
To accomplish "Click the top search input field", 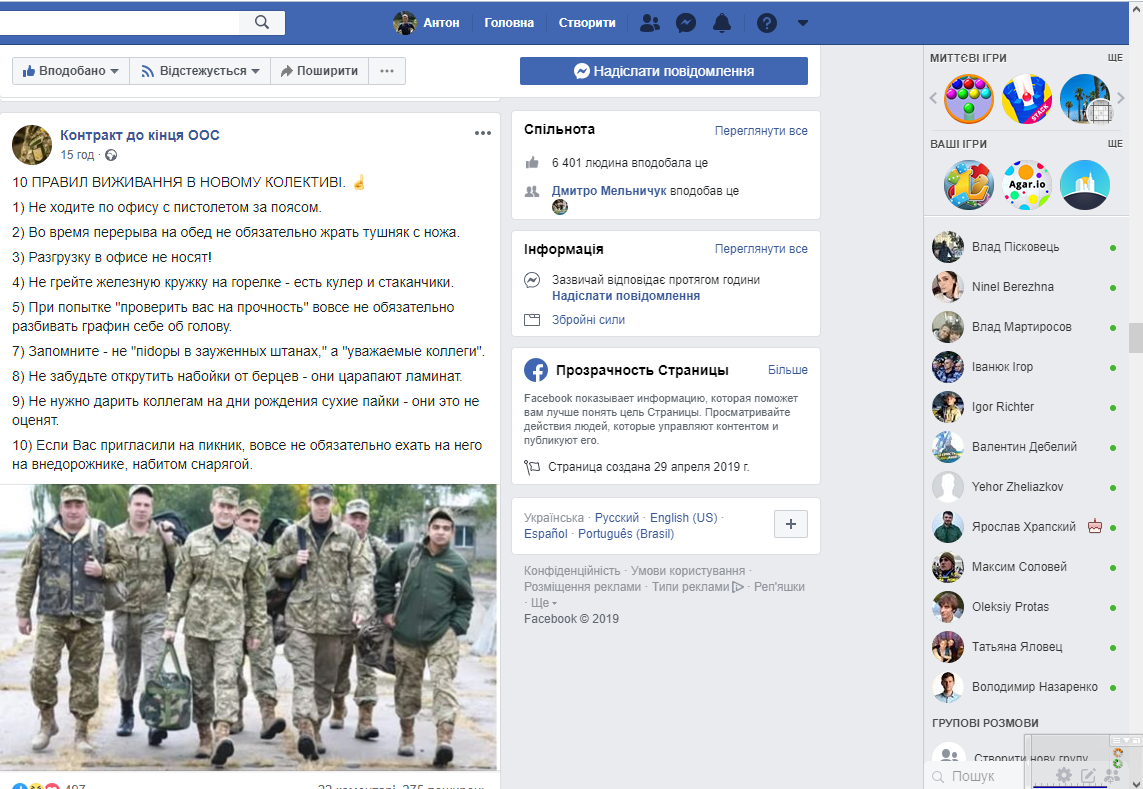I will [x=119, y=23].
